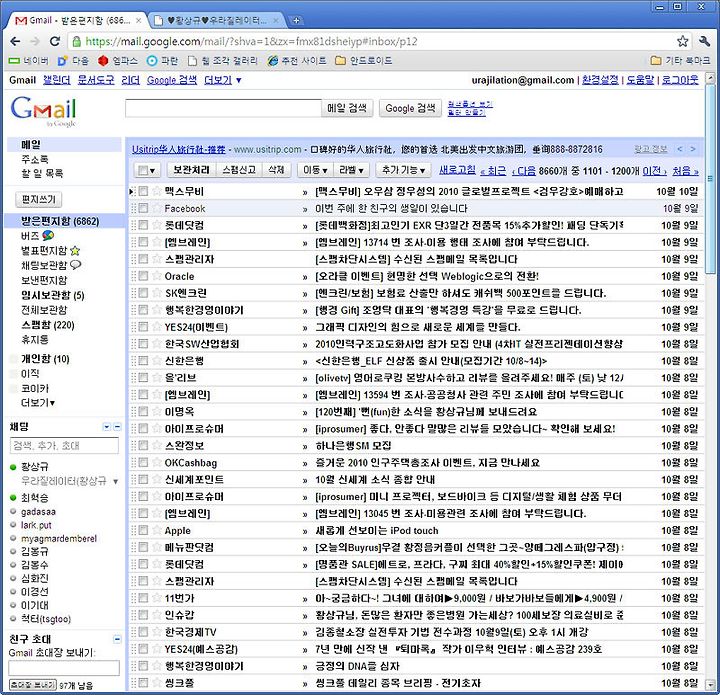Star the 맥스무비 email
The height and width of the screenshot is (695, 720).
pos(156,191)
